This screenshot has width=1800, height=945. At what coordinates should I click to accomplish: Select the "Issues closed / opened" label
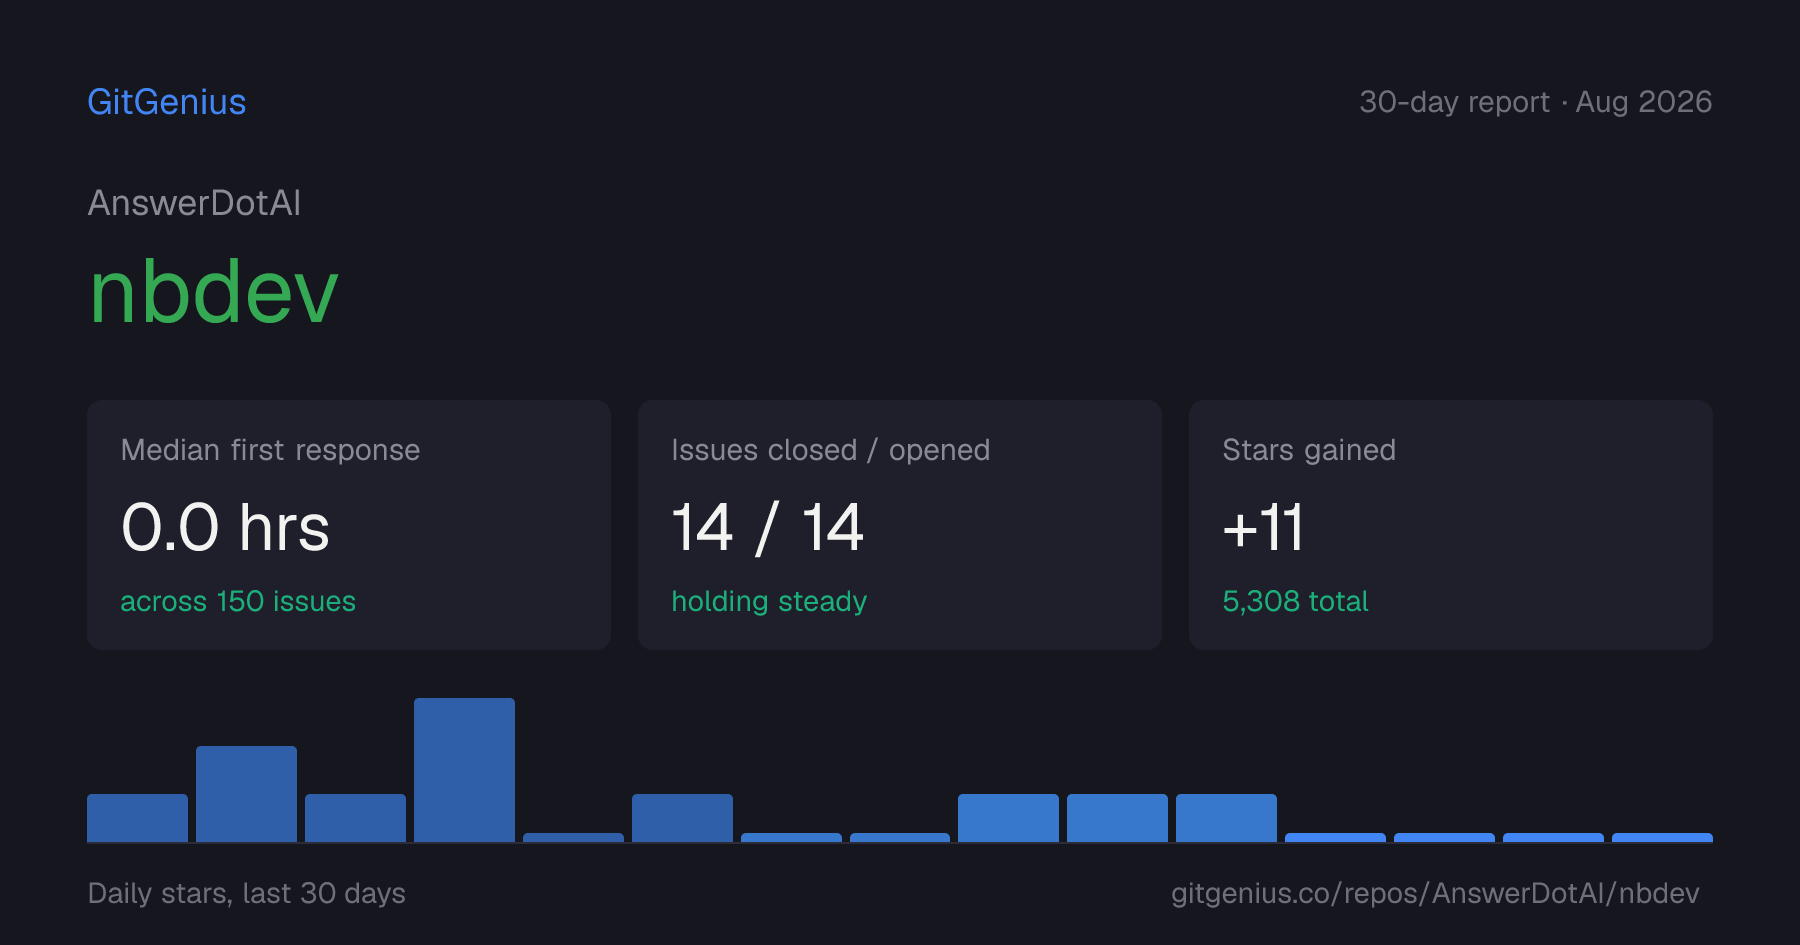pyautogui.click(x=830, y=450)
